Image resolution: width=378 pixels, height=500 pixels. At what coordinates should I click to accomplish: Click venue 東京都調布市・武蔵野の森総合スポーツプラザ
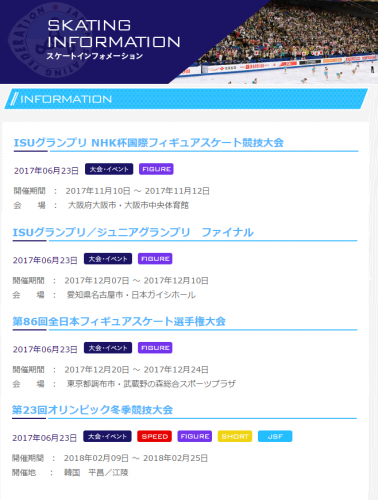coord(151,384)
